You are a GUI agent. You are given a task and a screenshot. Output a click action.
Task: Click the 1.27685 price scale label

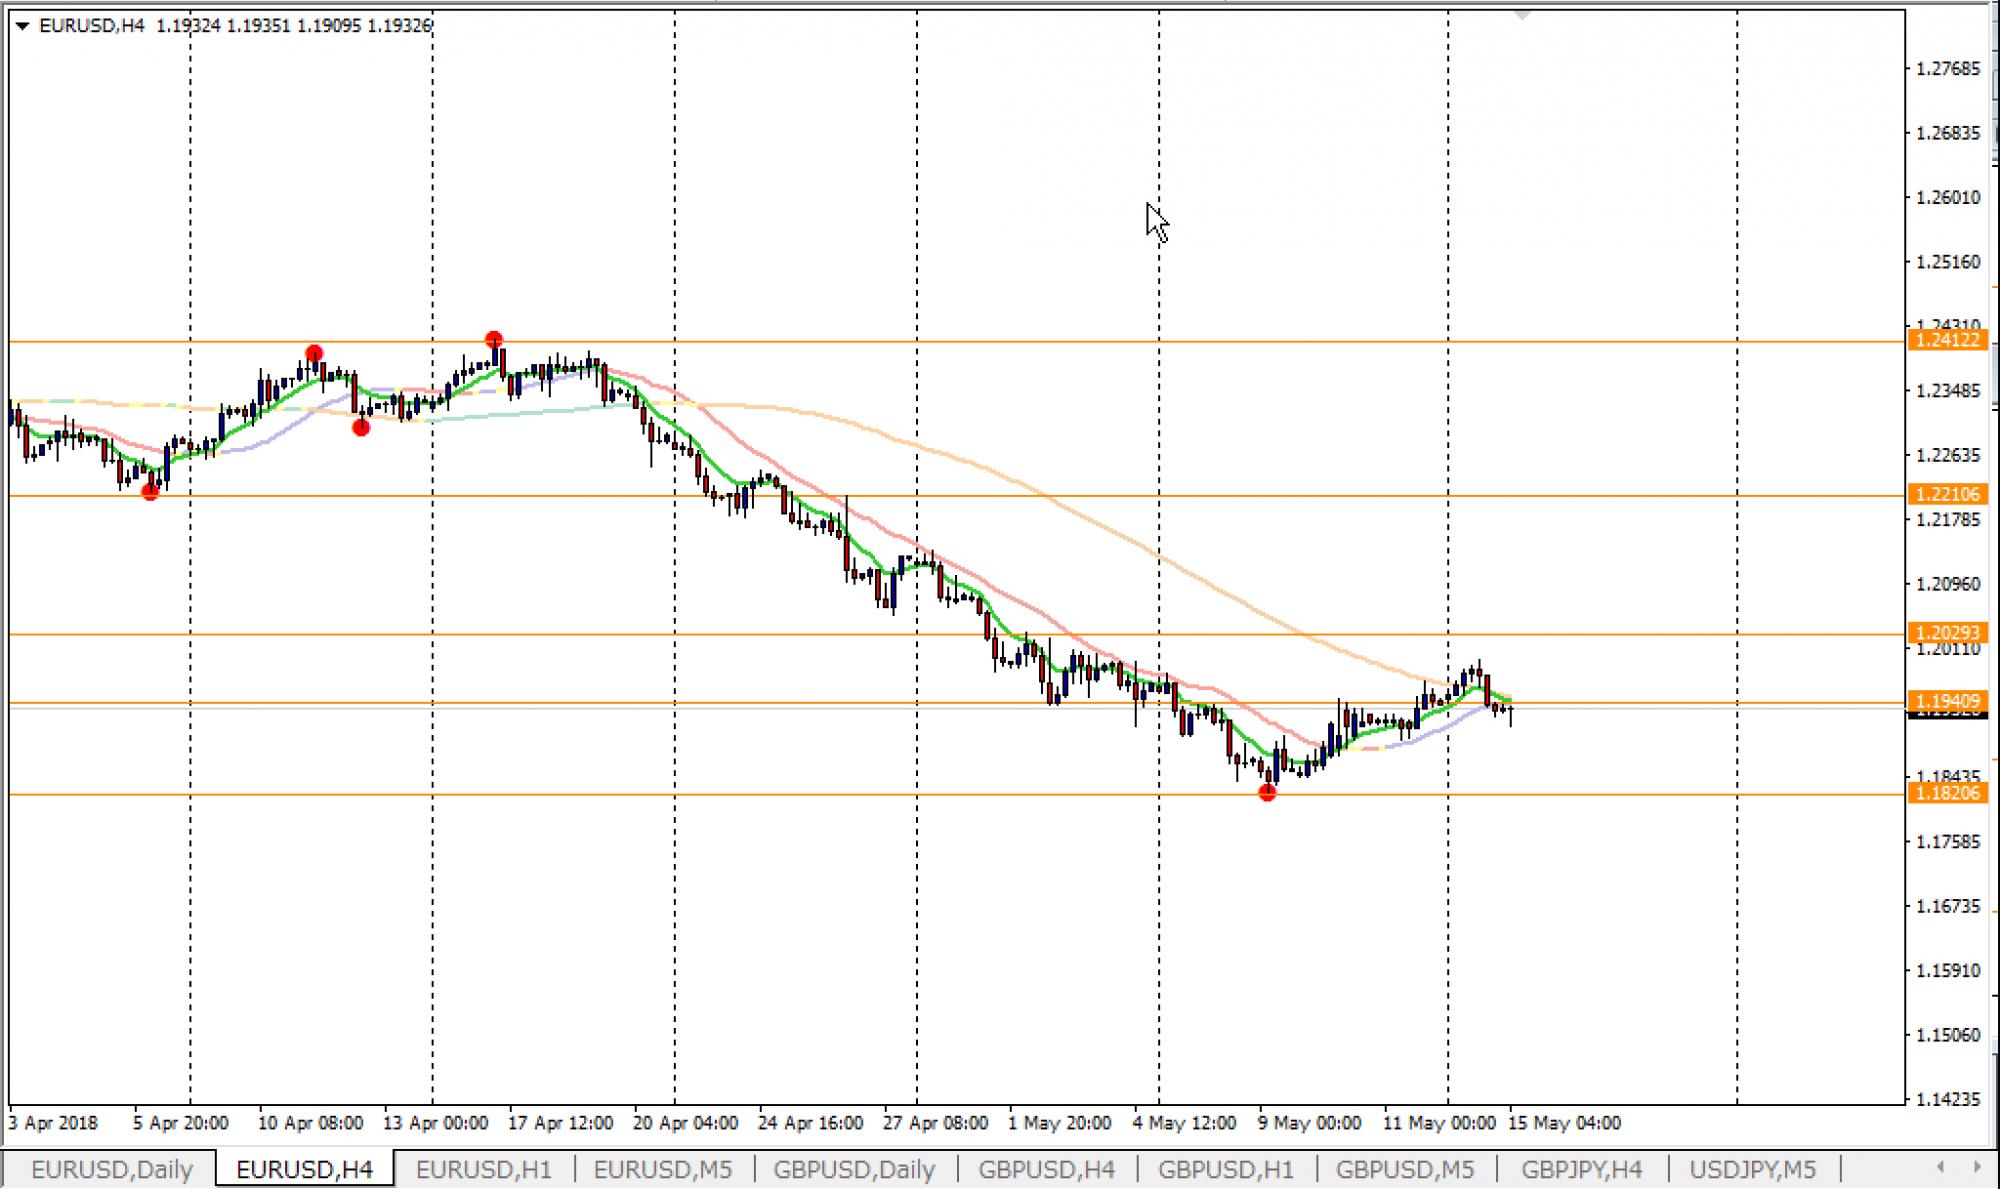click(1948, 69)
